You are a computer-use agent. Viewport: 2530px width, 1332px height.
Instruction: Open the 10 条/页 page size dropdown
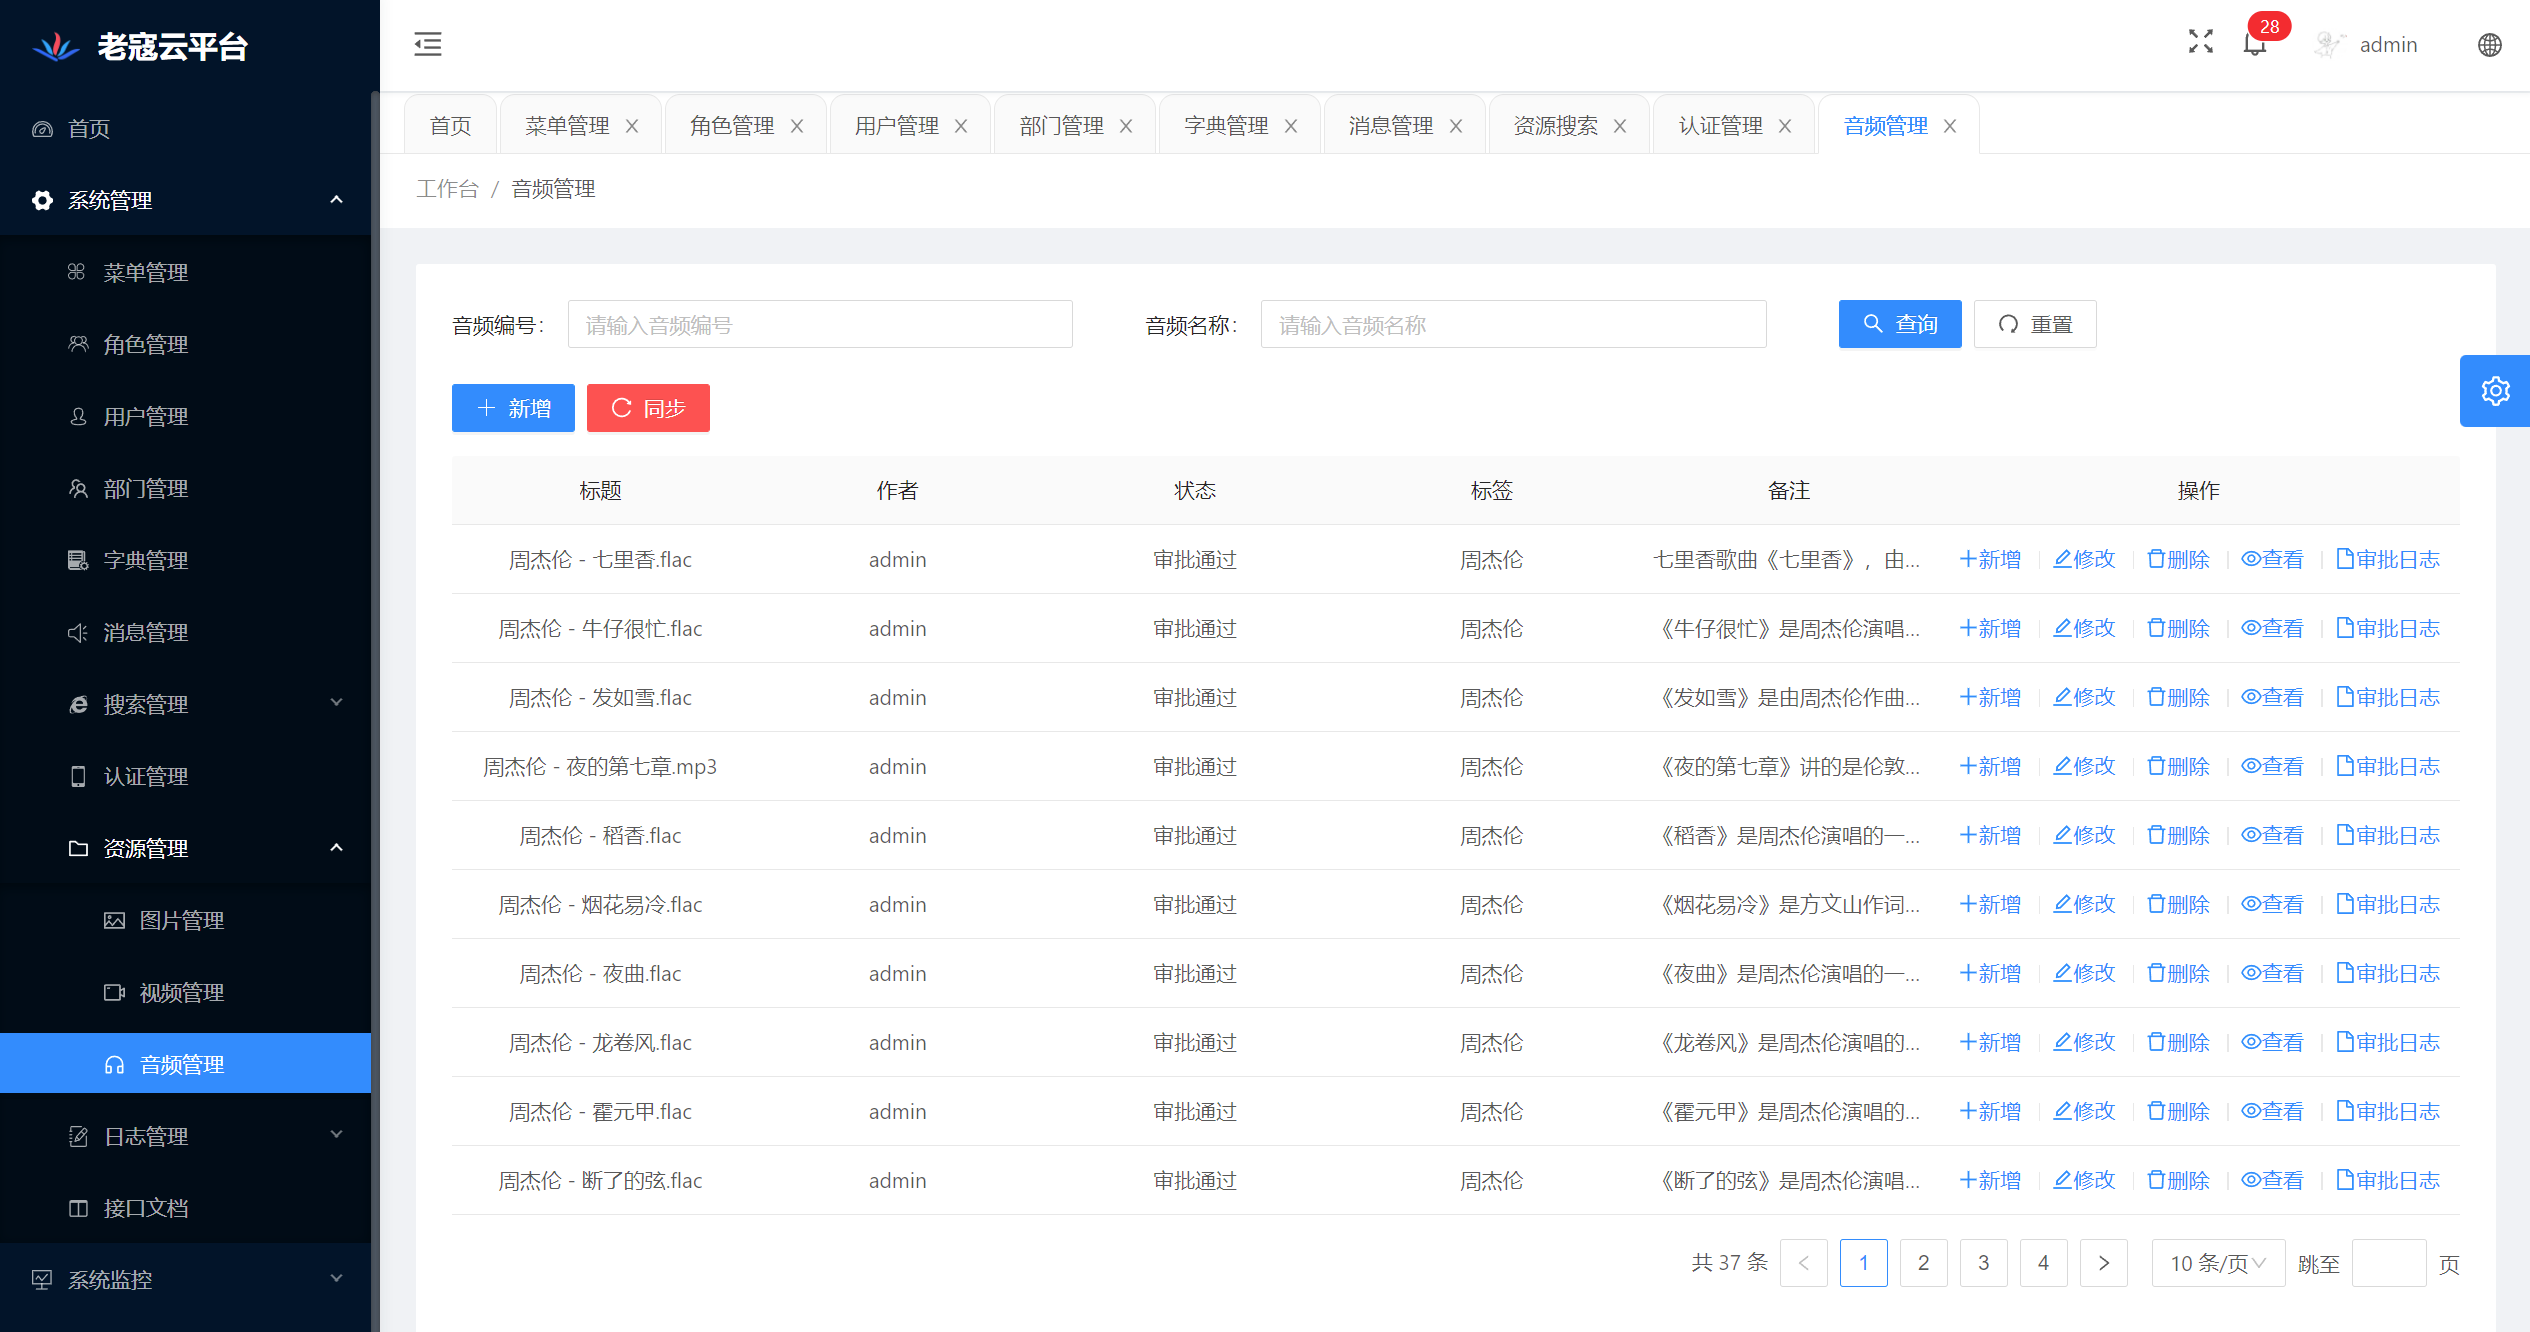(2217, 1263)
